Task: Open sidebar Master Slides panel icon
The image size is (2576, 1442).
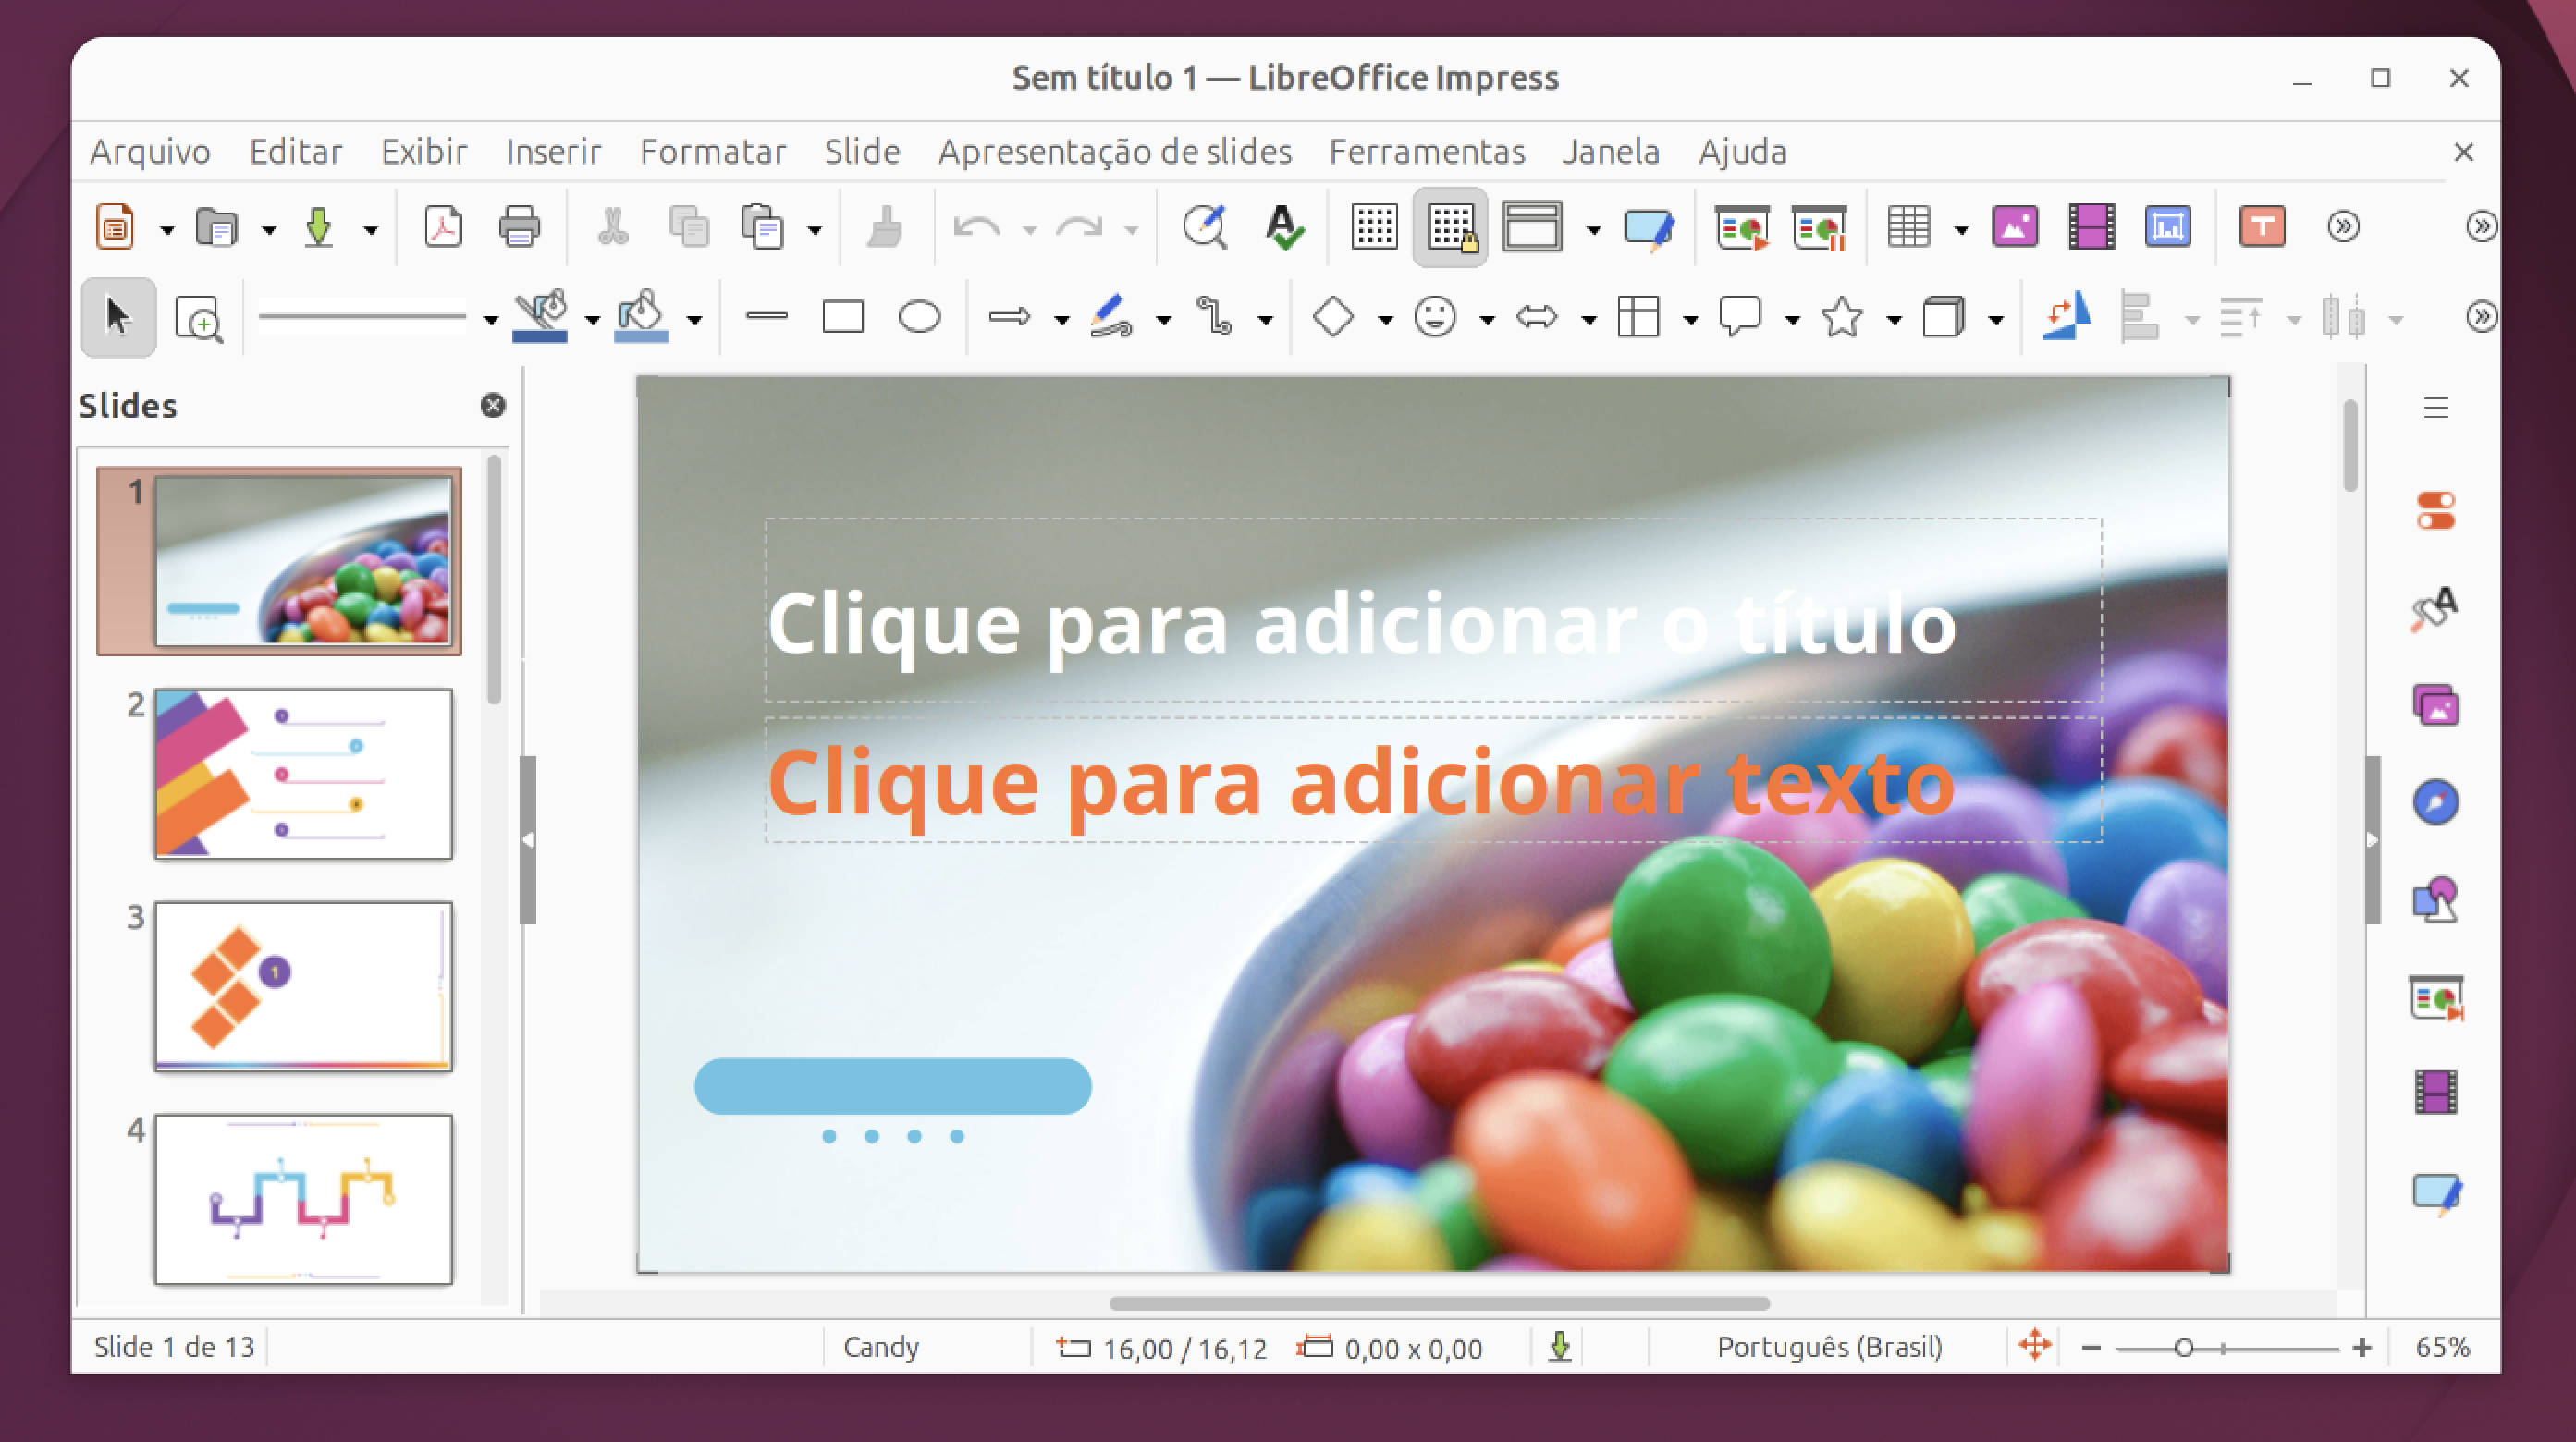Action: click(x=2436, y=1193)
